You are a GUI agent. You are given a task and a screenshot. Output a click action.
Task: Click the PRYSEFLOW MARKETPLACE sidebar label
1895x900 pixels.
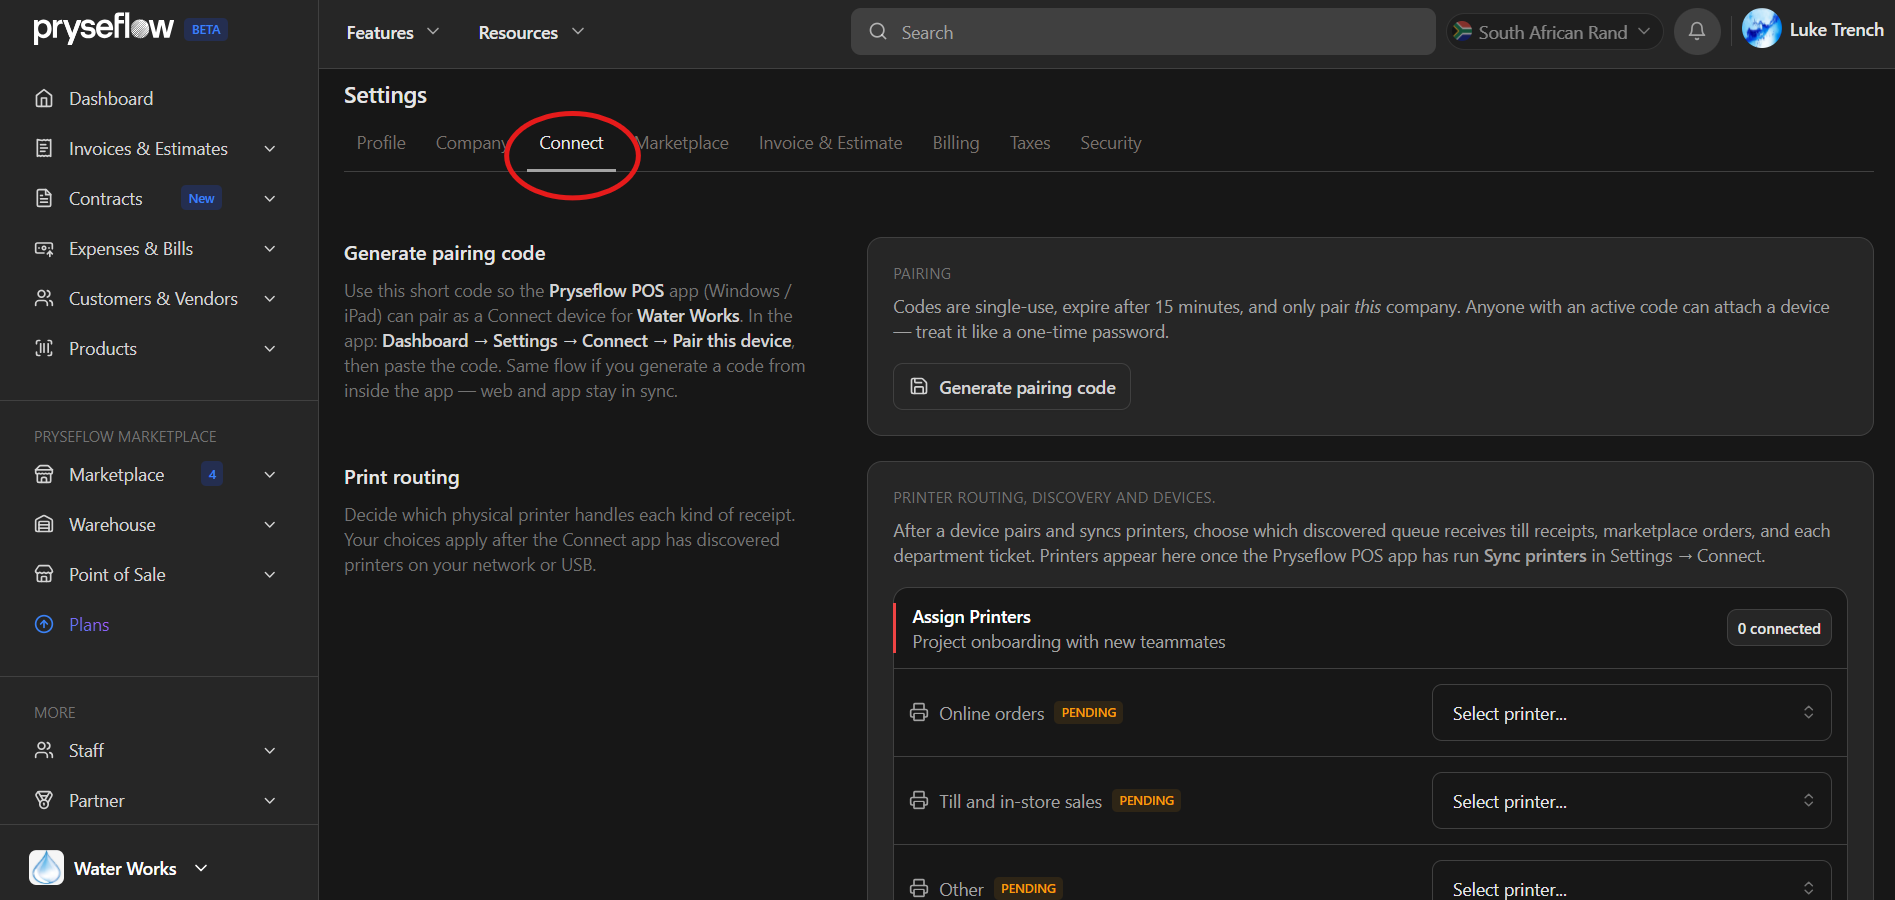coord(125,437)
